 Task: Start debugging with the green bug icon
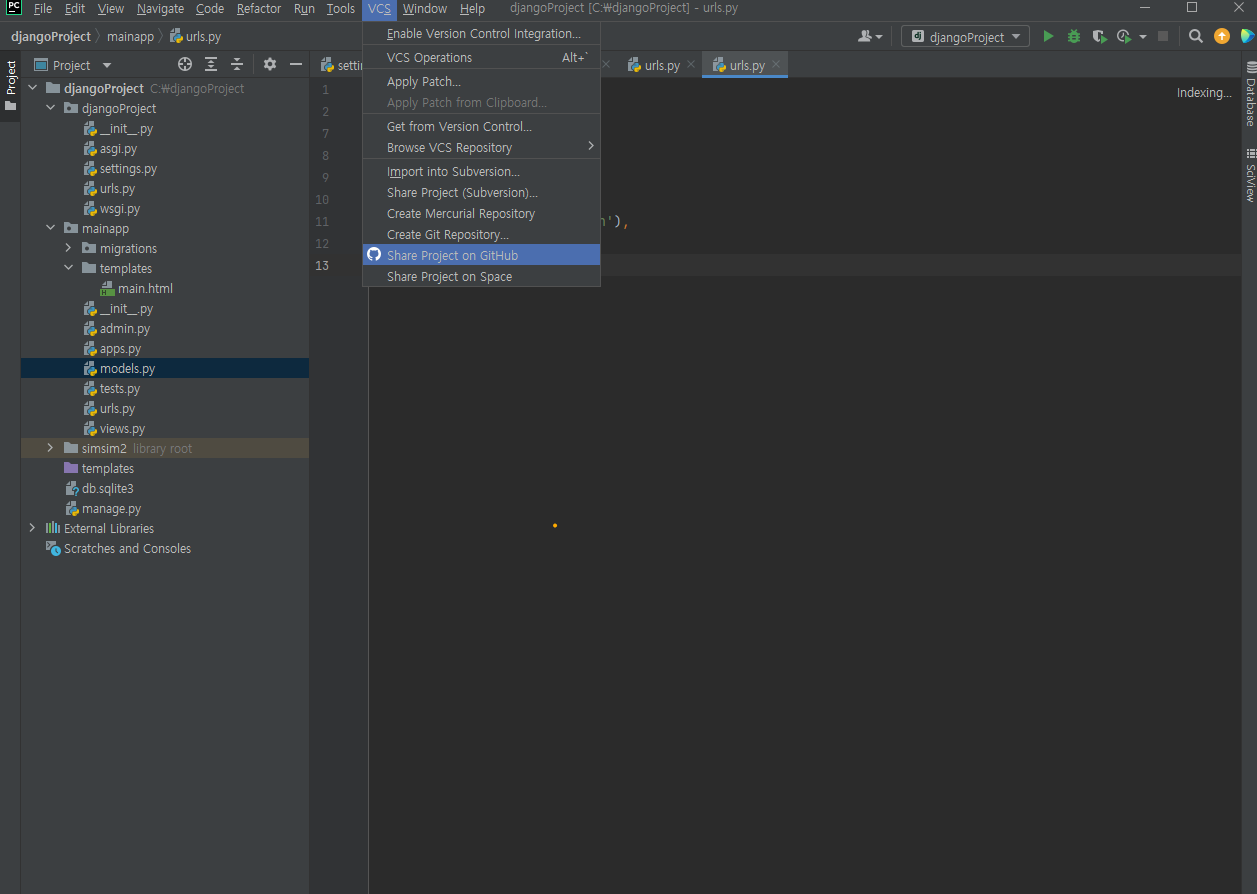click(x=1074, y=36)
